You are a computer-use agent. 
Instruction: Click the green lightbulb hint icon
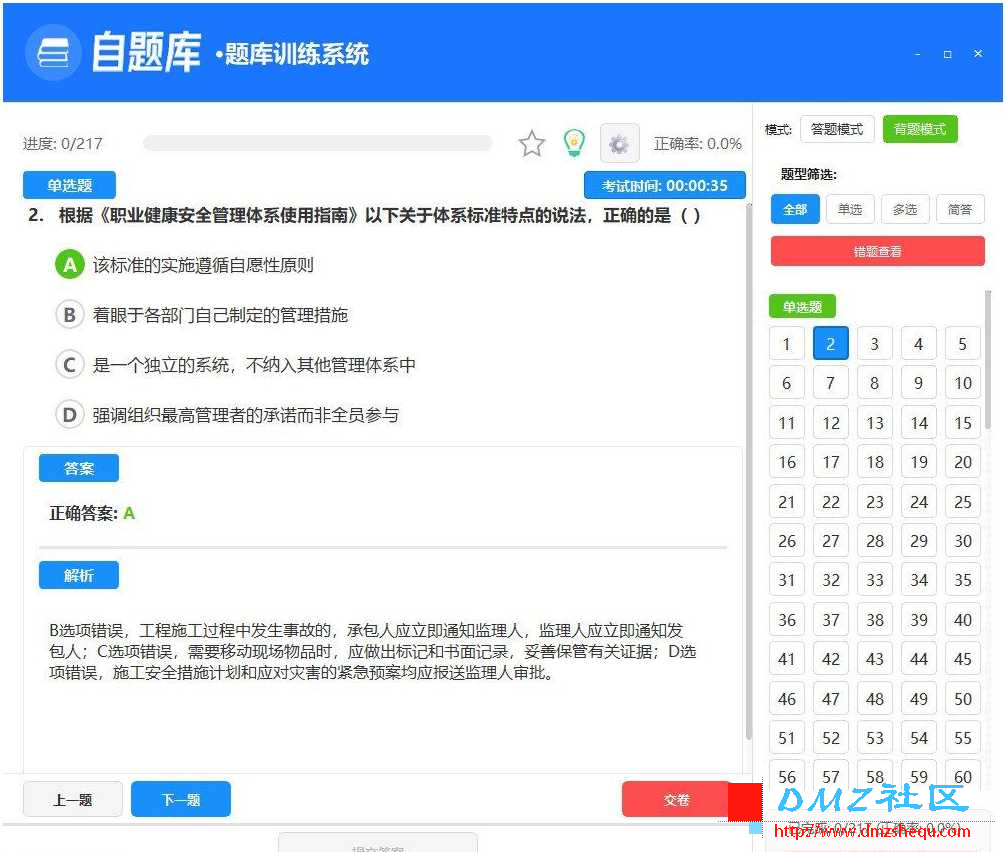point(574,142)
